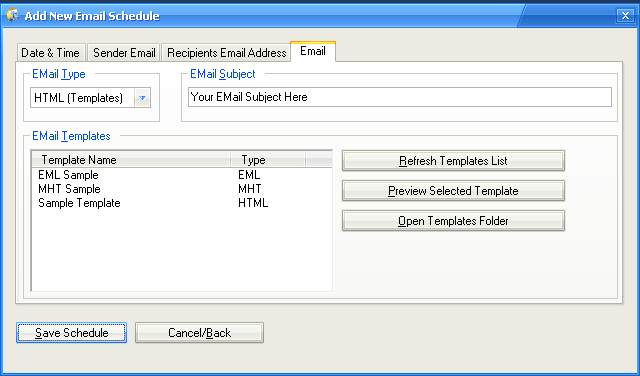Screen dimensions: 640x376
Task: Open the Recipients Email Address tab
Action: click(226, 53)
